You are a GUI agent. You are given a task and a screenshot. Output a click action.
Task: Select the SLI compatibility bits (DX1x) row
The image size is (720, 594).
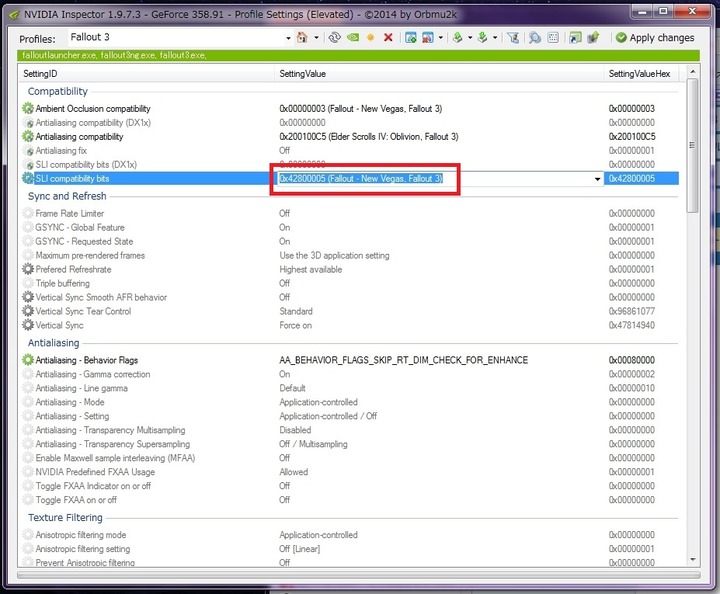click(349, 164)
